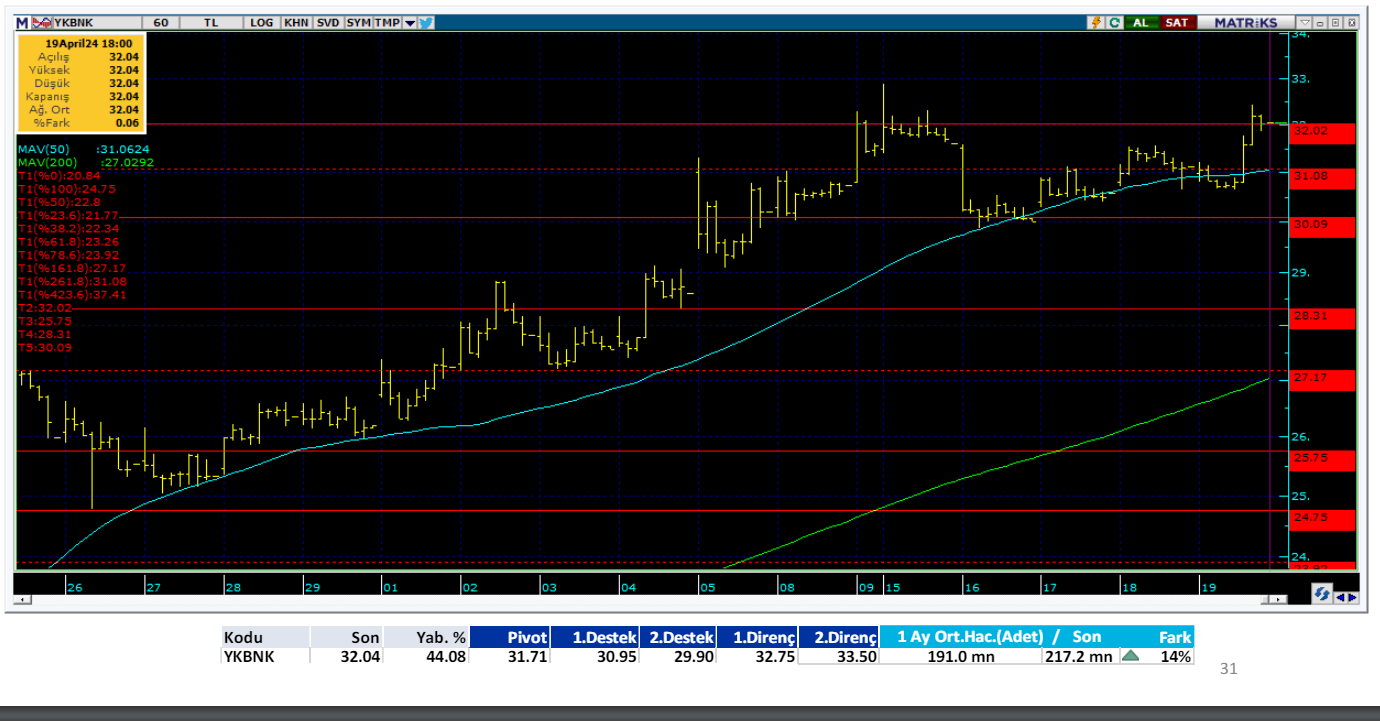Image resolution: width=1380 pixels, height=724 pixels.
Task: Click the Pivot value 31.71
Action: tap(529, 657)
